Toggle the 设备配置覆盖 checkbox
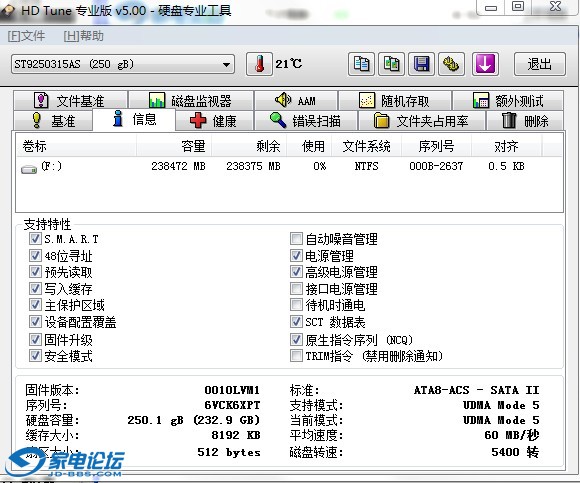Viewport: 580px width, 483px height. (x=35, y=322)
